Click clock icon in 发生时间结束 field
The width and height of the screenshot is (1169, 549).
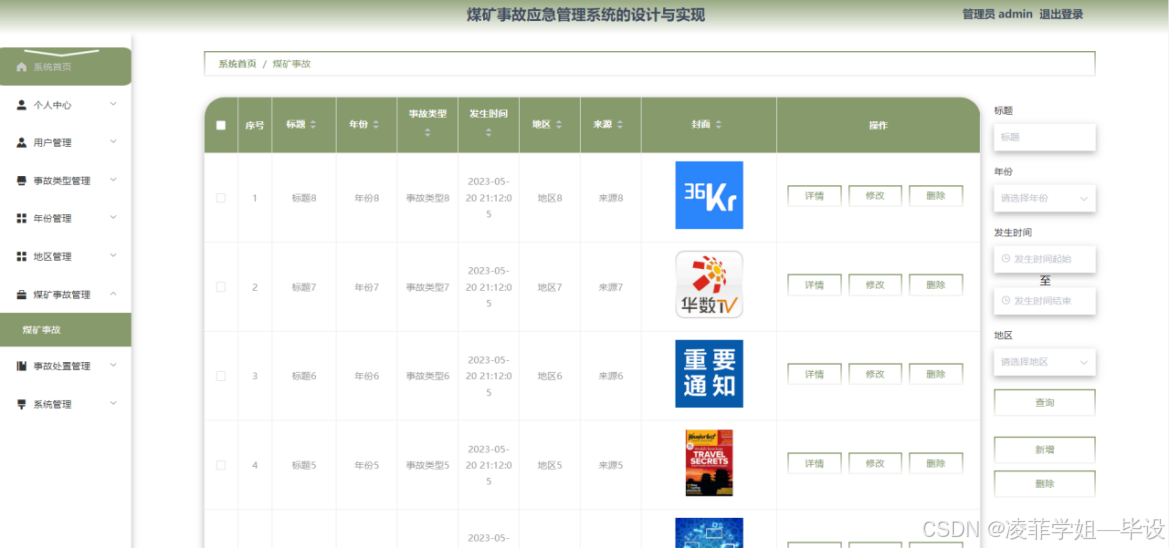1006,301
